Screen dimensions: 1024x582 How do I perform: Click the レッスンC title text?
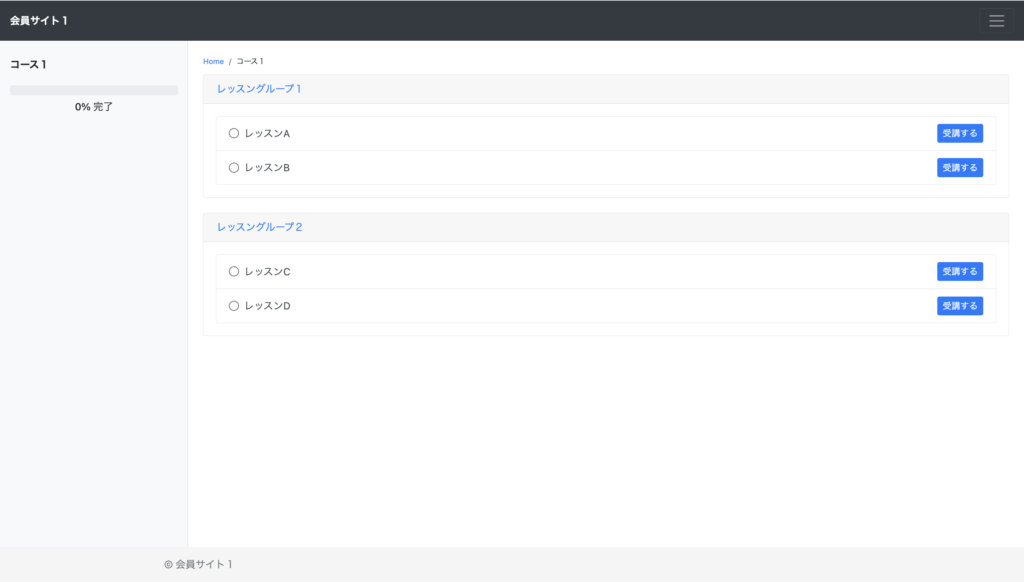pos(267,271)
